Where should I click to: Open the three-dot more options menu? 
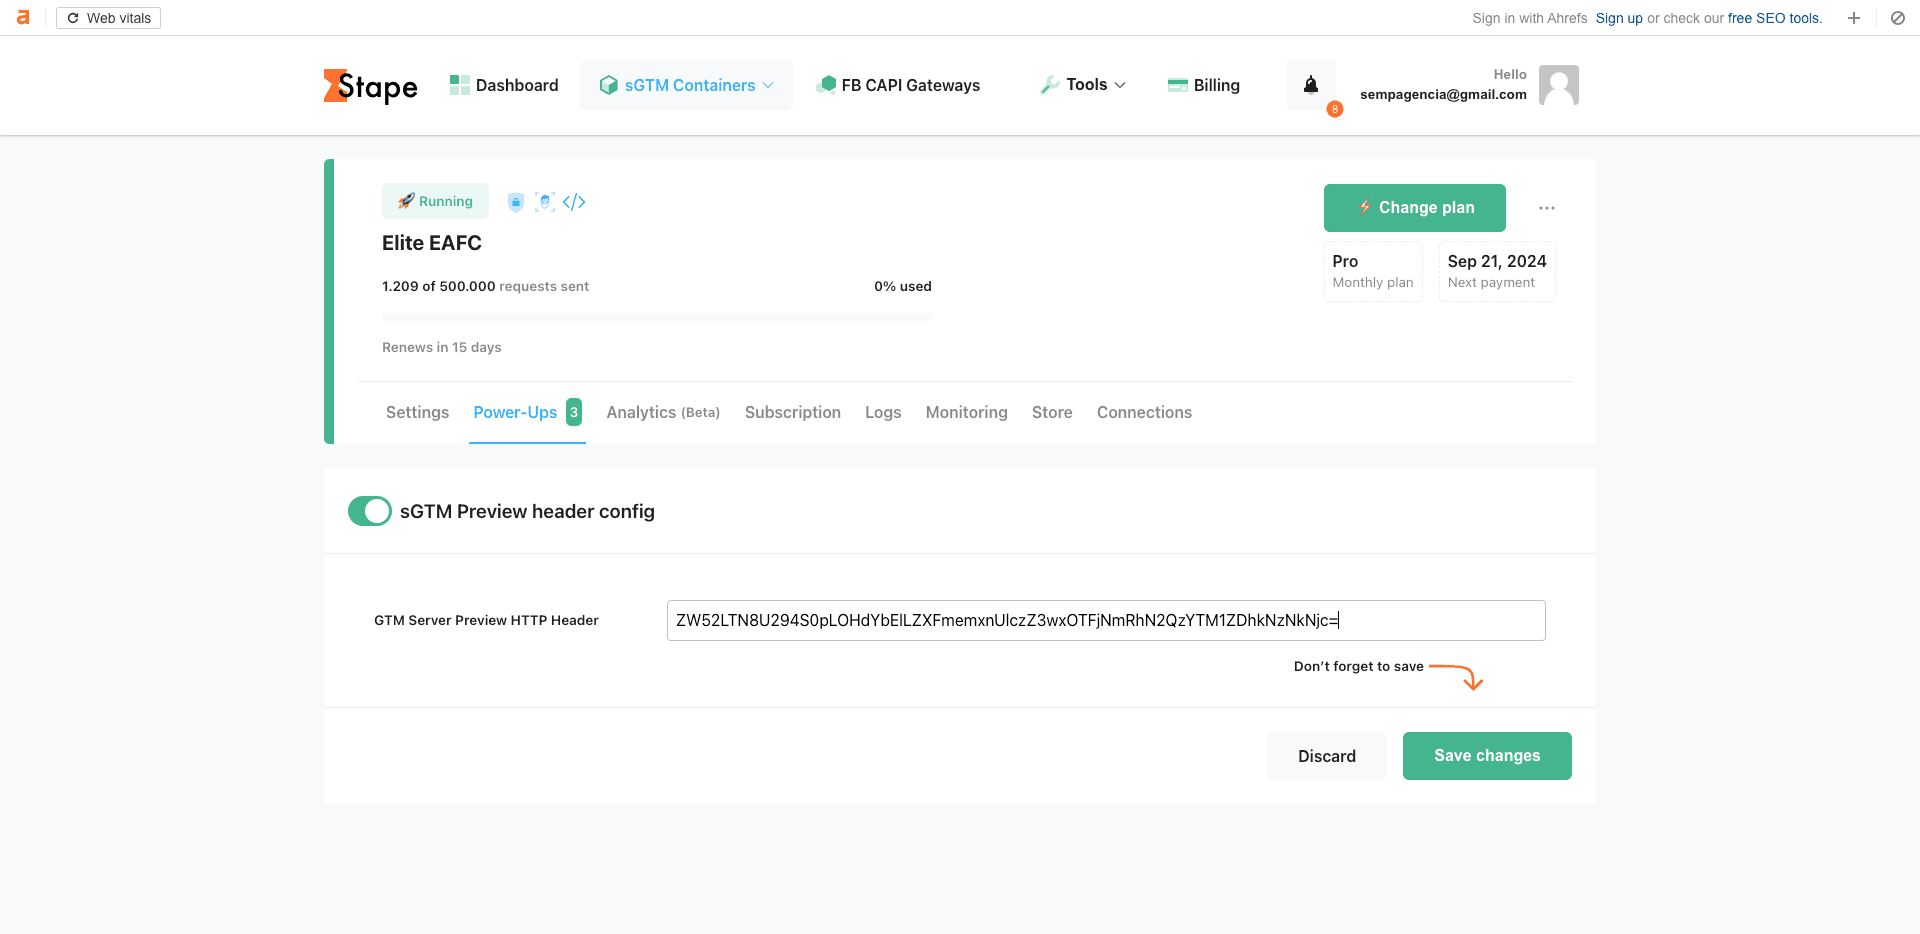coord(1547,208)
